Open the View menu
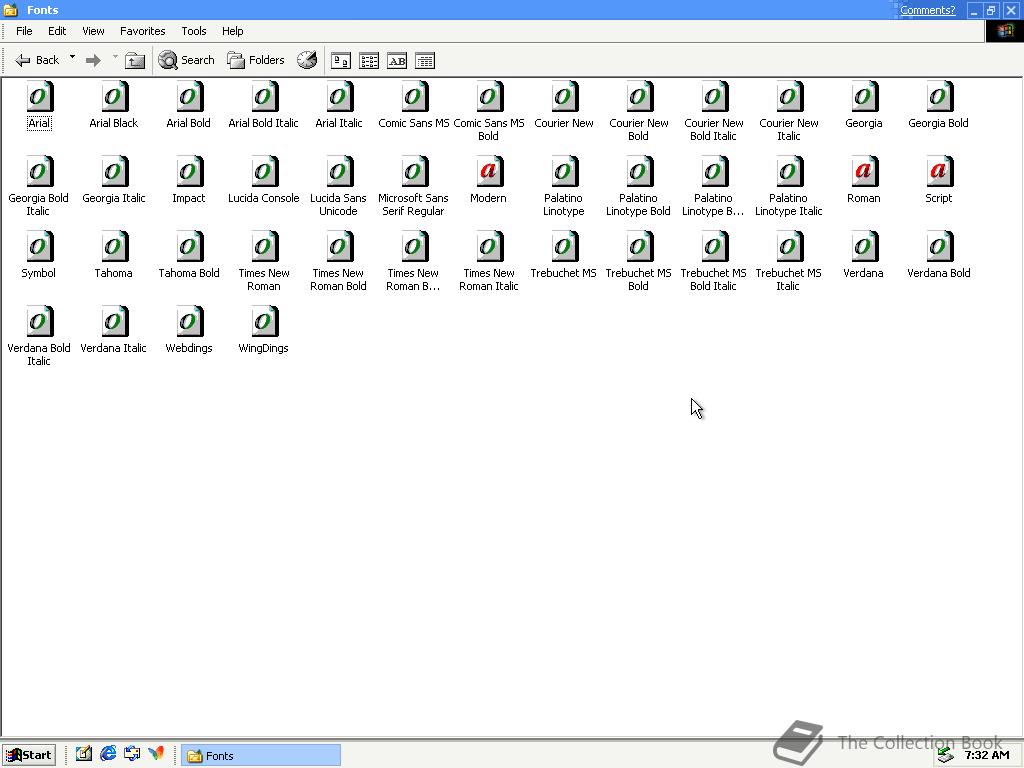This screenshot has width=1024, height=768. pos(93,31)
